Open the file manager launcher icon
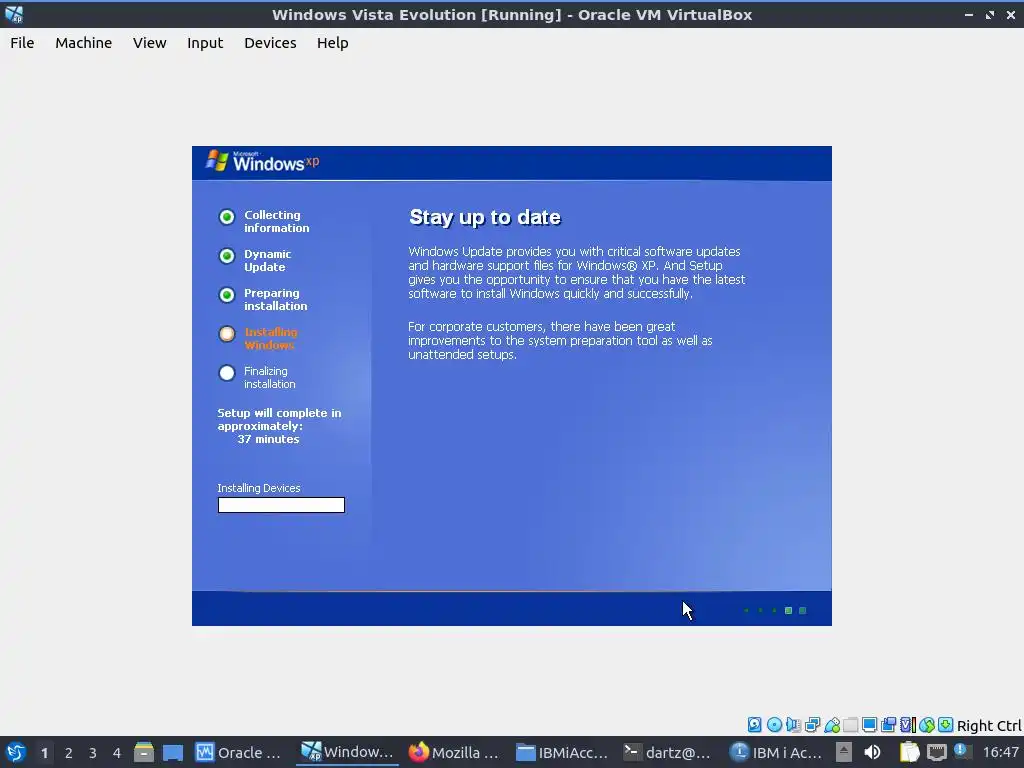The image size is (1024, 768). coord(144,752)
